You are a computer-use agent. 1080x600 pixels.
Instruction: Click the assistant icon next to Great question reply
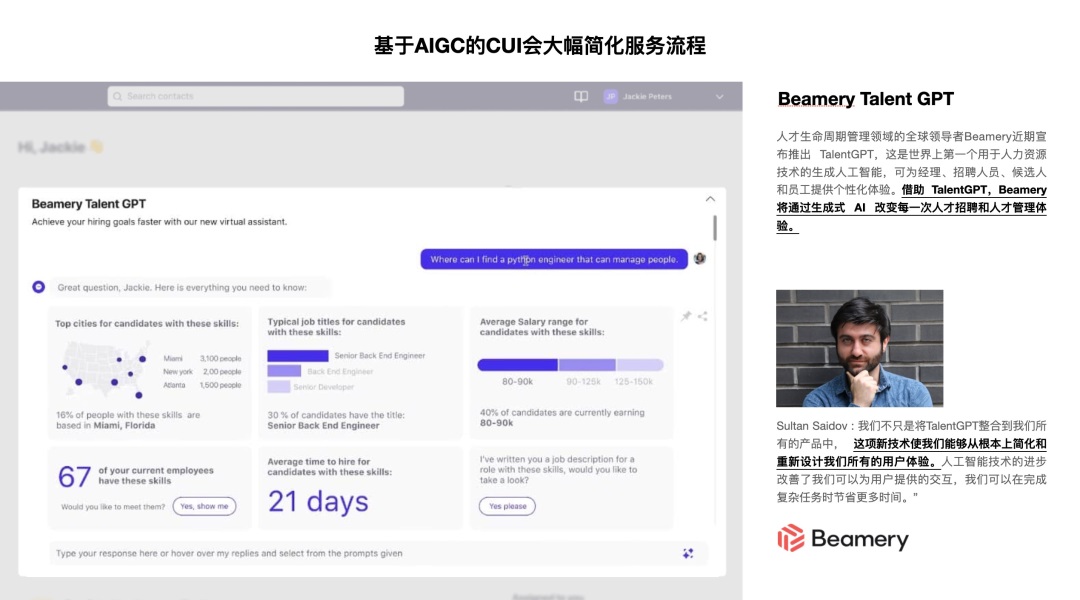(38, 287)
